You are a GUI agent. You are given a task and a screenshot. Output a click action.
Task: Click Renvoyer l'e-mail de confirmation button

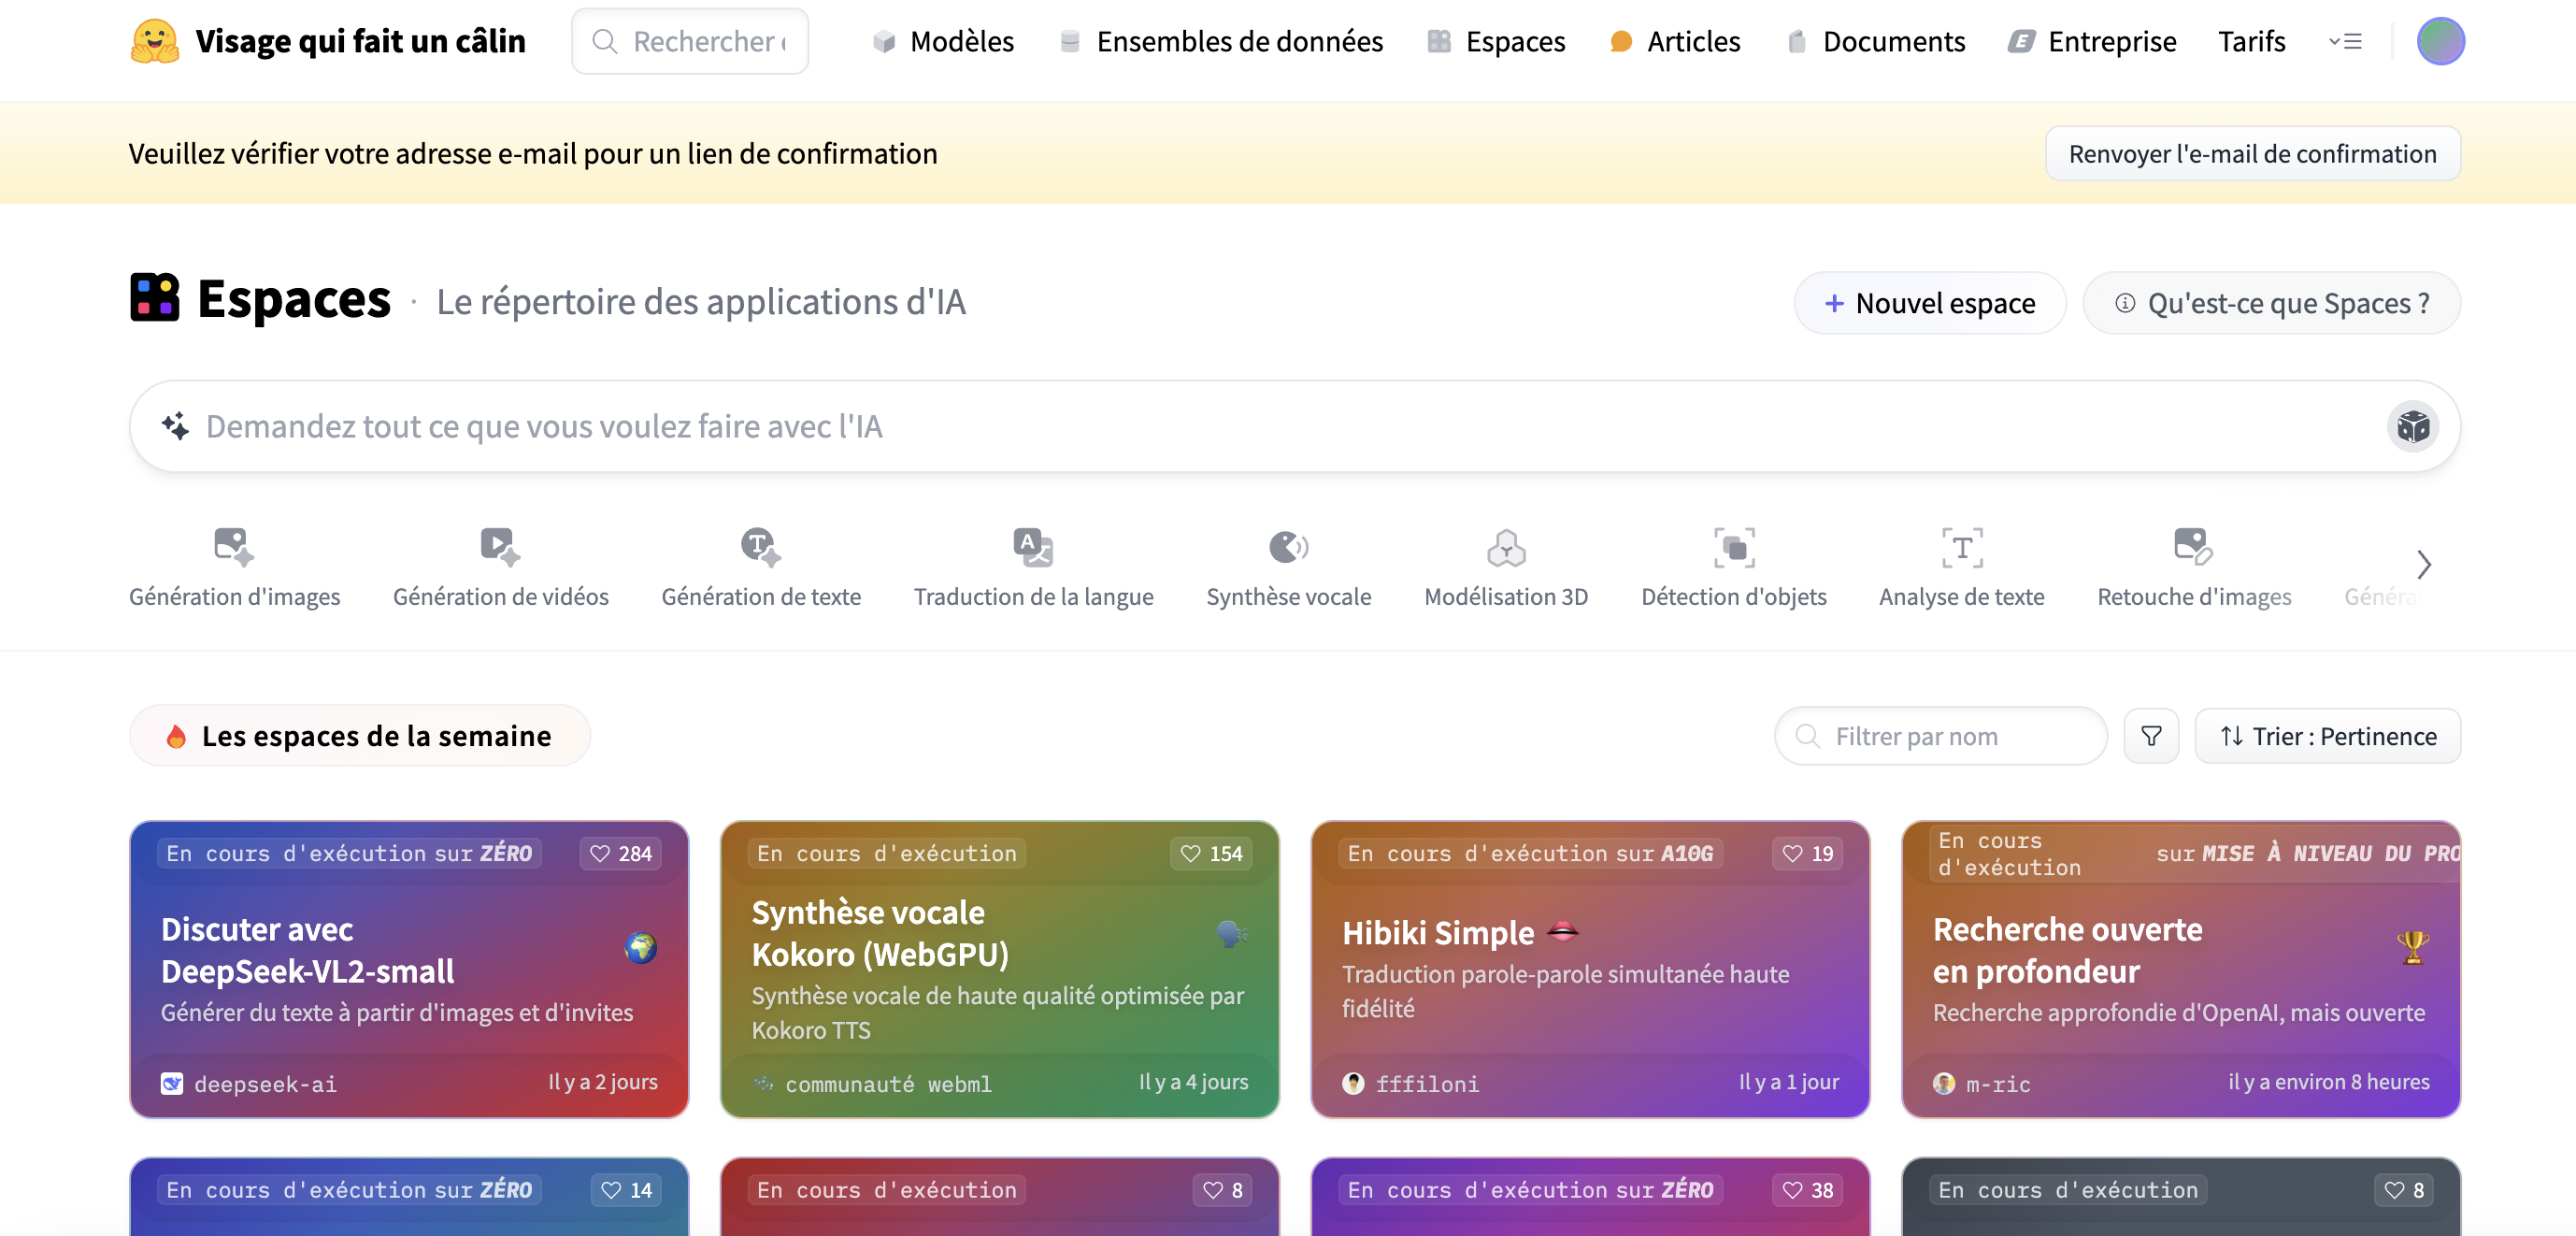tap(2252, 154)
